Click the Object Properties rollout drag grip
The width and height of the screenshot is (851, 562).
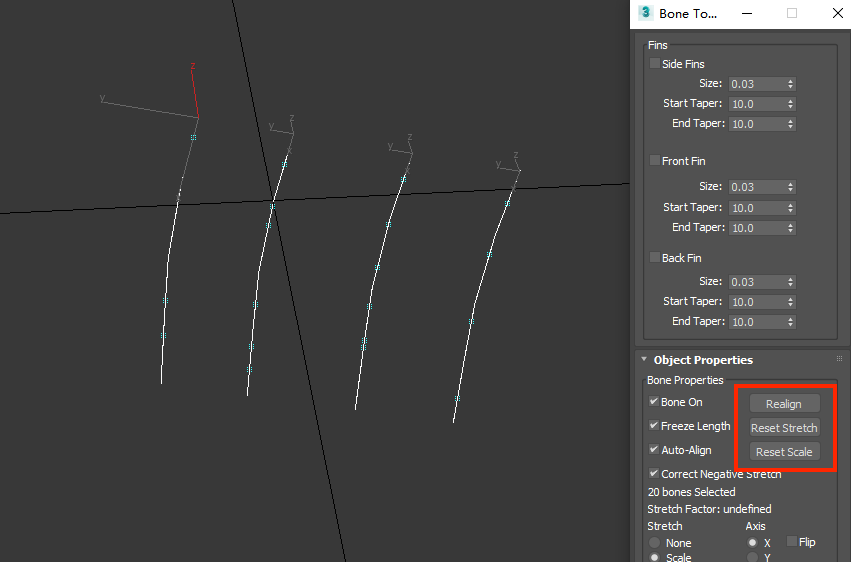click(x=839, y=359)
